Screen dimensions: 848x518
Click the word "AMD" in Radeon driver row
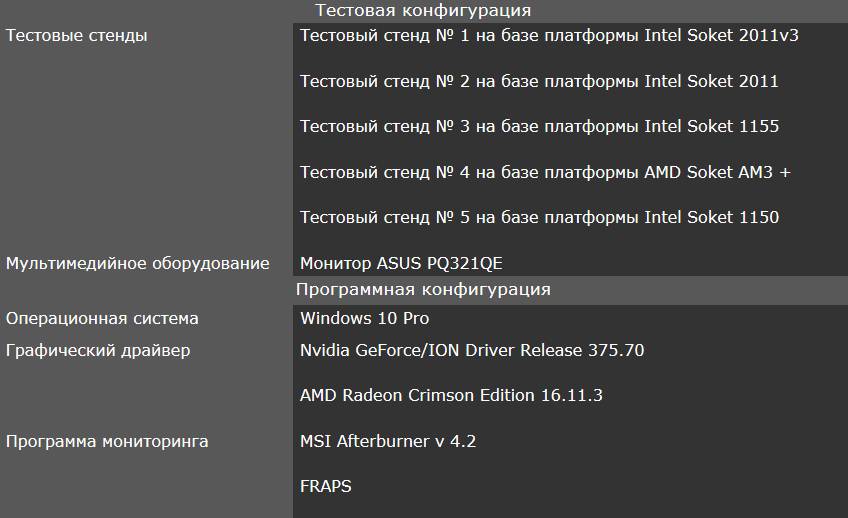[319, 395]
